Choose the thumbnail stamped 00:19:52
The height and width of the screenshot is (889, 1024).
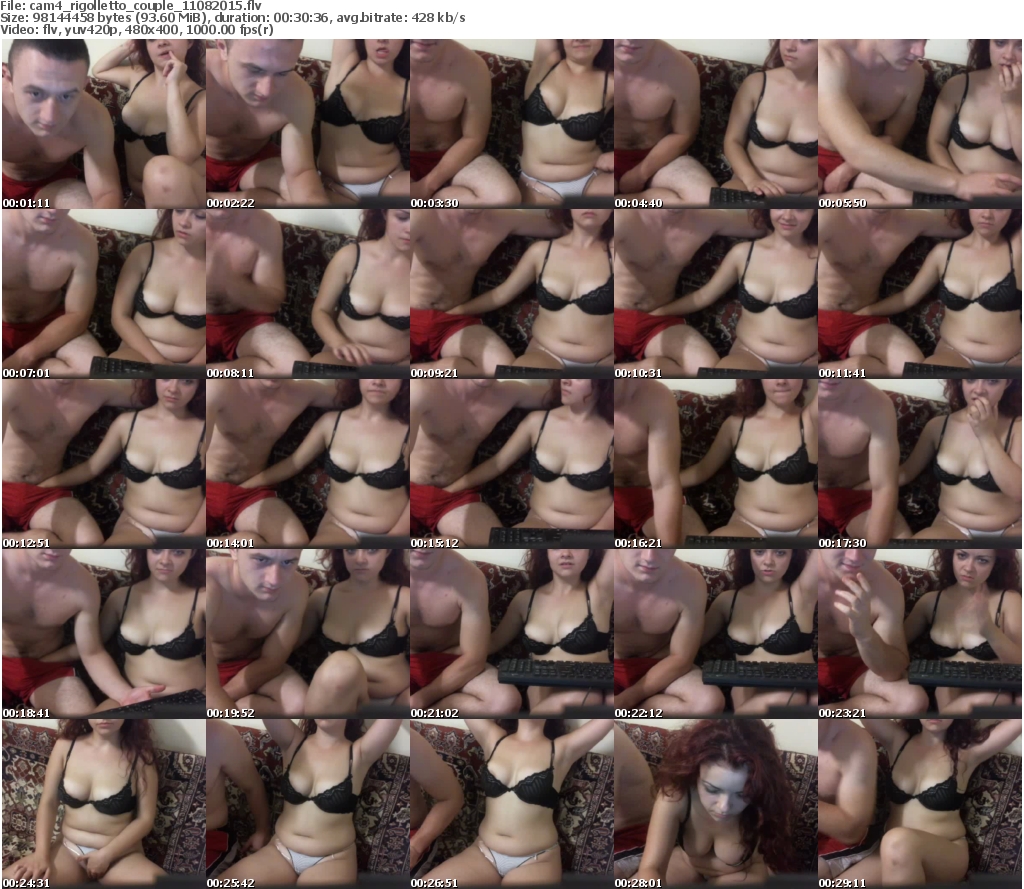click(308, 634)
